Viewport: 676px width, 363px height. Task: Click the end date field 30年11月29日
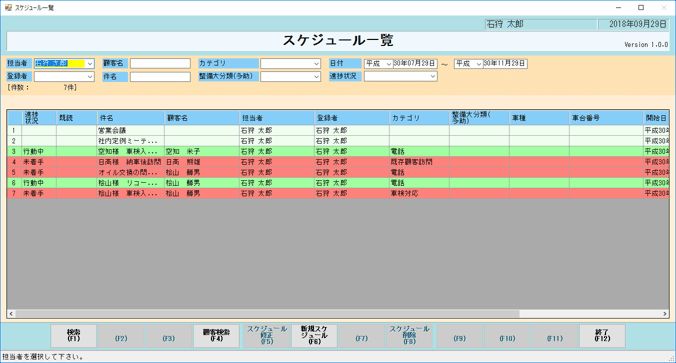(505, 63)
